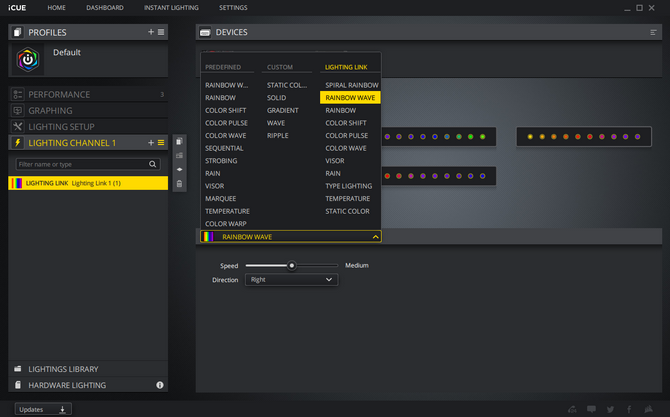Open the Performance section
This screenshot has height=417, width=670.
coord(88,94)
